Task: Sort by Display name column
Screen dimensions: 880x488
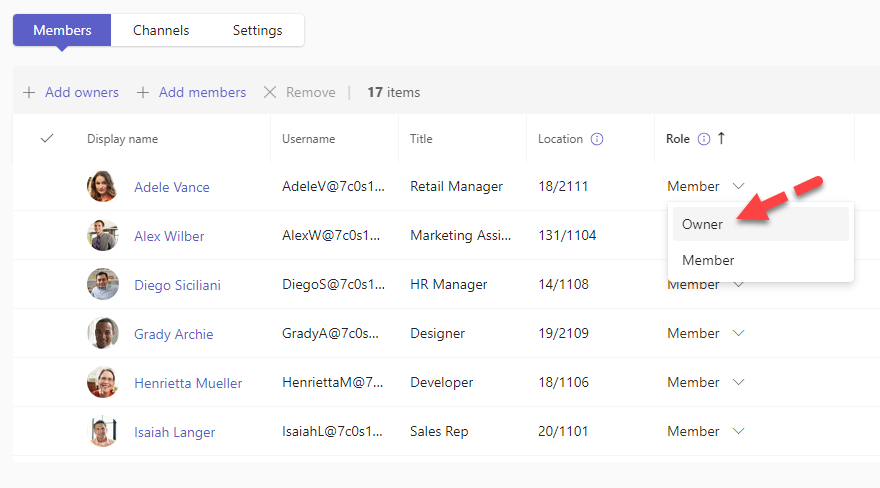Action: 122,139
